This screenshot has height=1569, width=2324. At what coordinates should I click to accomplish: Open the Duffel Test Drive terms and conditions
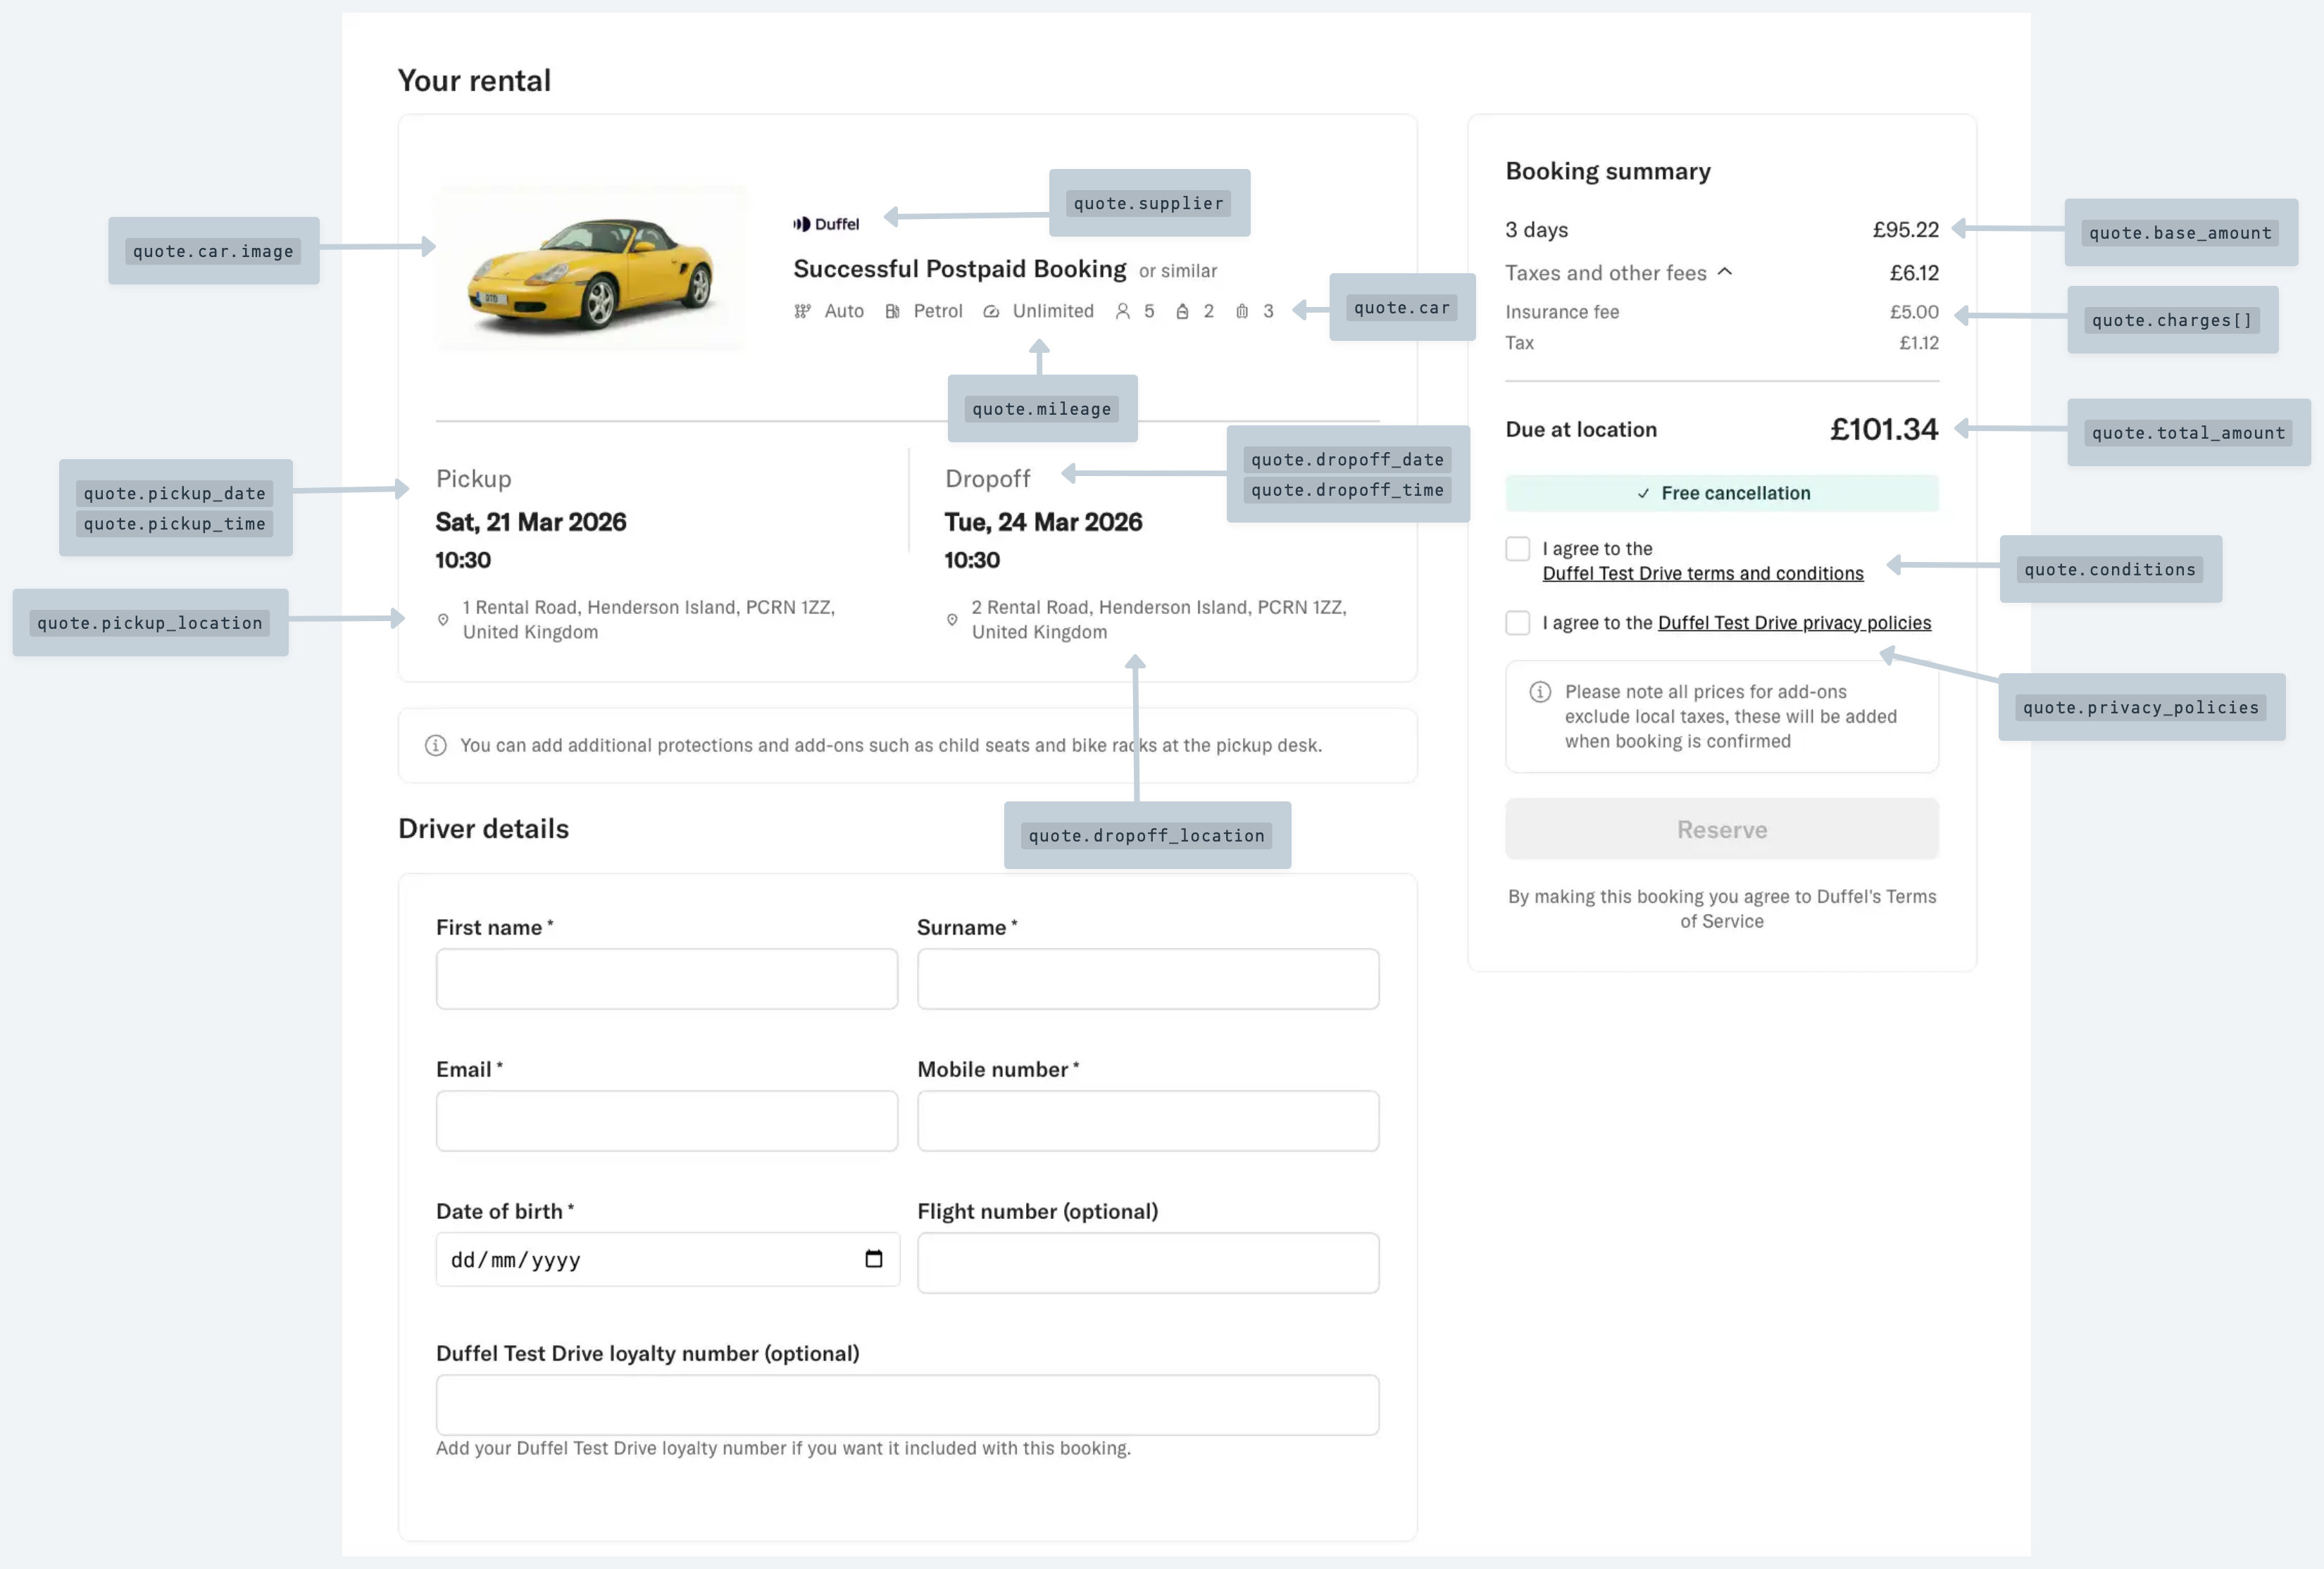click(1702, 573)
